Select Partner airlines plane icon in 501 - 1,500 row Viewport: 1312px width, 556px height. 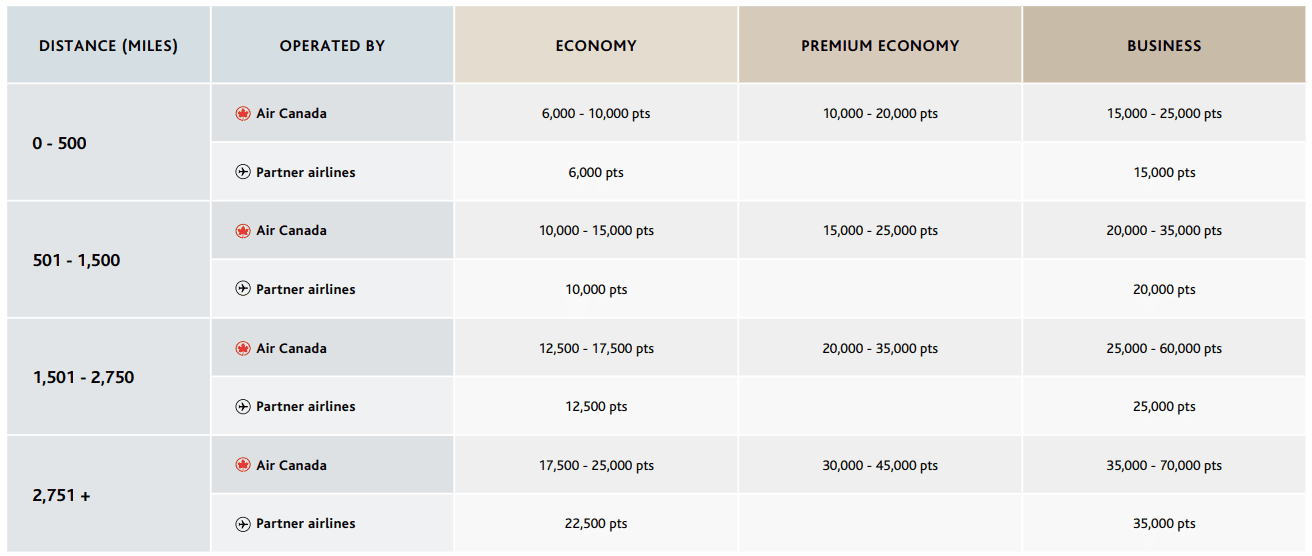(242, 289)
